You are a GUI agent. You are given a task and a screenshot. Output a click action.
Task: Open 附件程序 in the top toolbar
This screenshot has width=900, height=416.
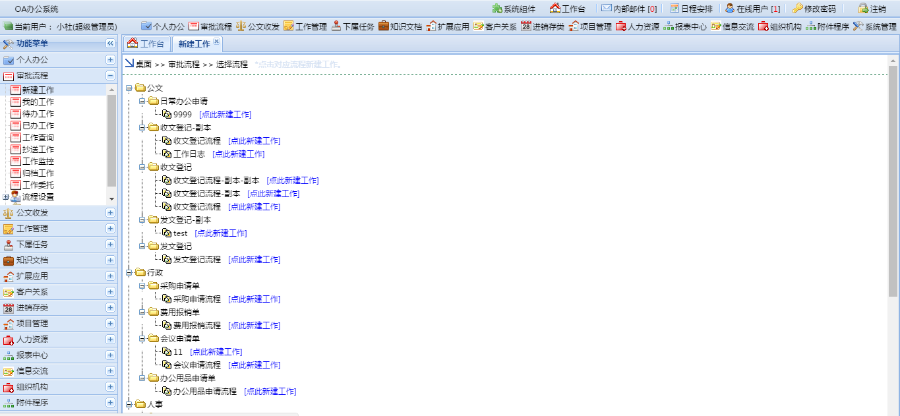[827, 26]
